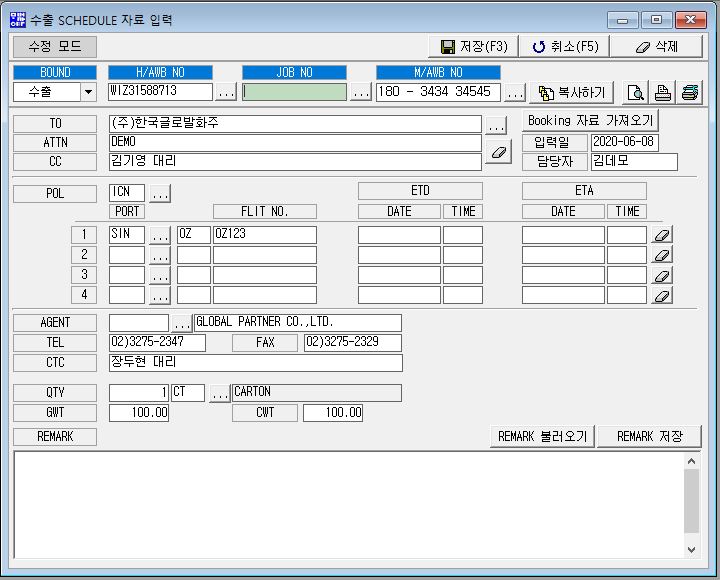Click REMARK 저장 button

(650, 436)
